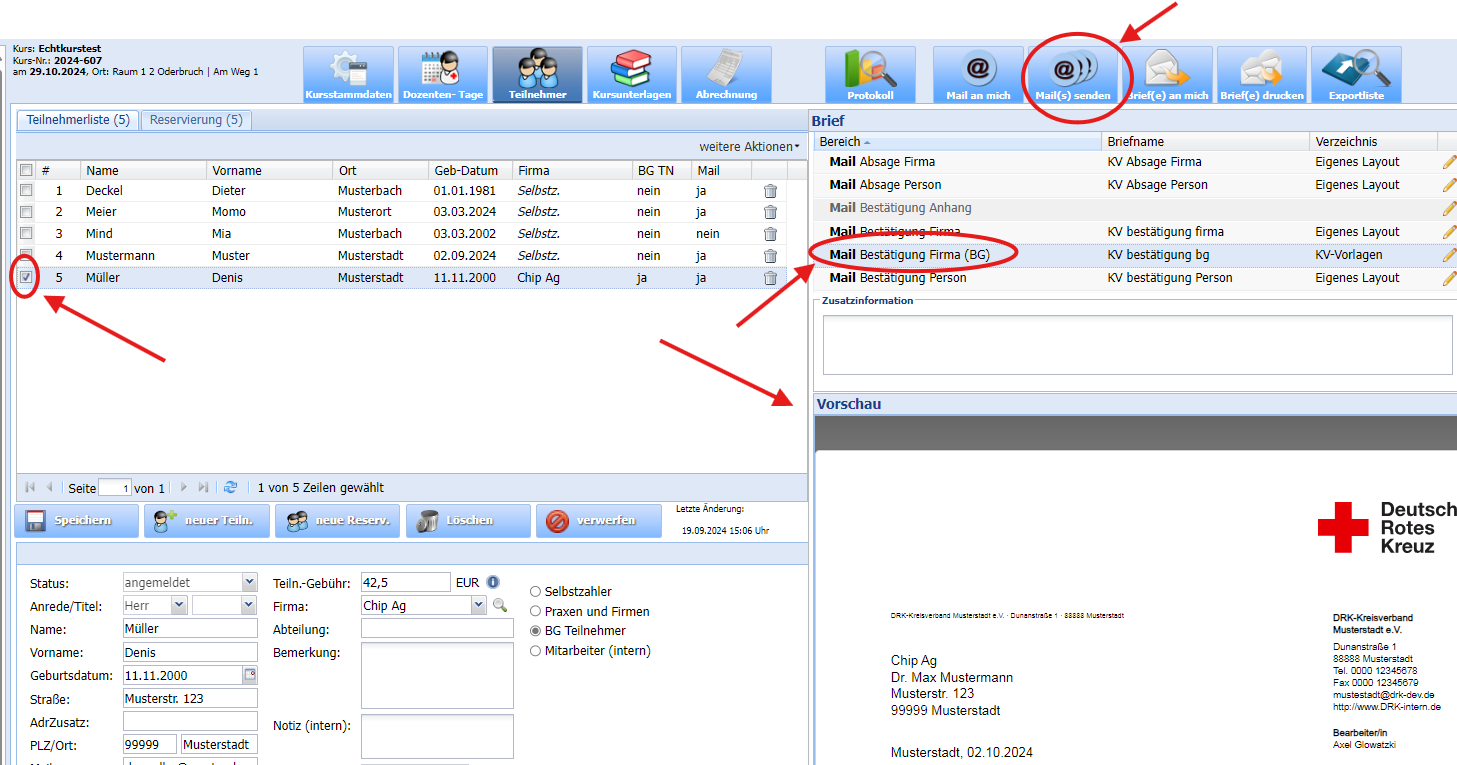Open Kursunterlagen books icon
This screenshot has width=1457, height=765.
(x=631, y=74)
